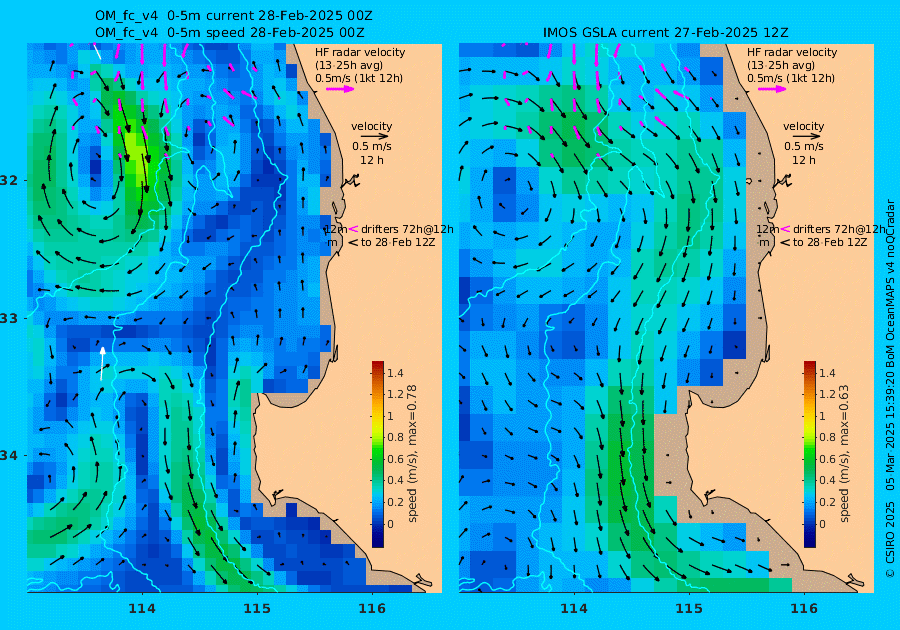This screenshot has height=630, width=900.
Task: Click the left panel 'to 28 Feb 12Z' text
Action: tap(398, 242)
